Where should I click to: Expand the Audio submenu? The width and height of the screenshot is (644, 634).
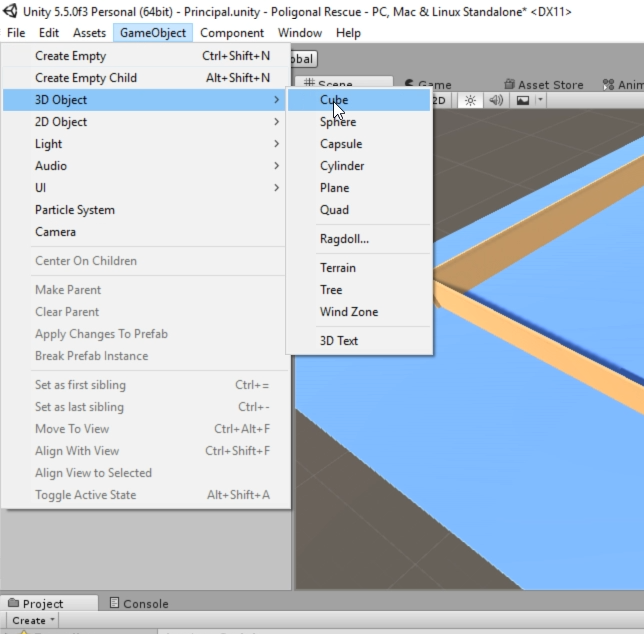click(144, 166)
